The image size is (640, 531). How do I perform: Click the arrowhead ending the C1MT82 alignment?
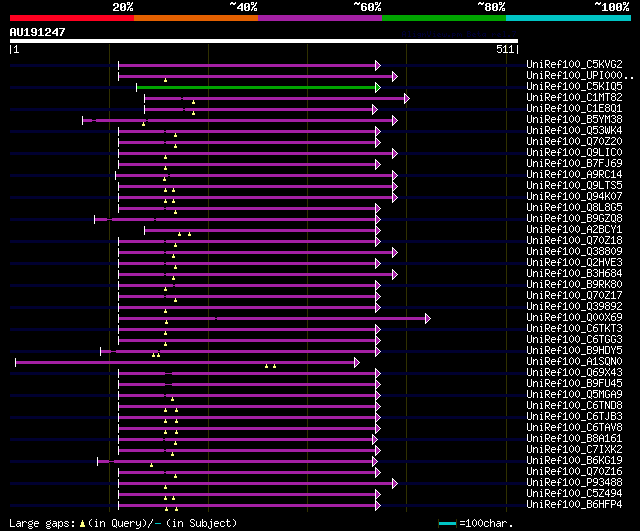point(407,98)
